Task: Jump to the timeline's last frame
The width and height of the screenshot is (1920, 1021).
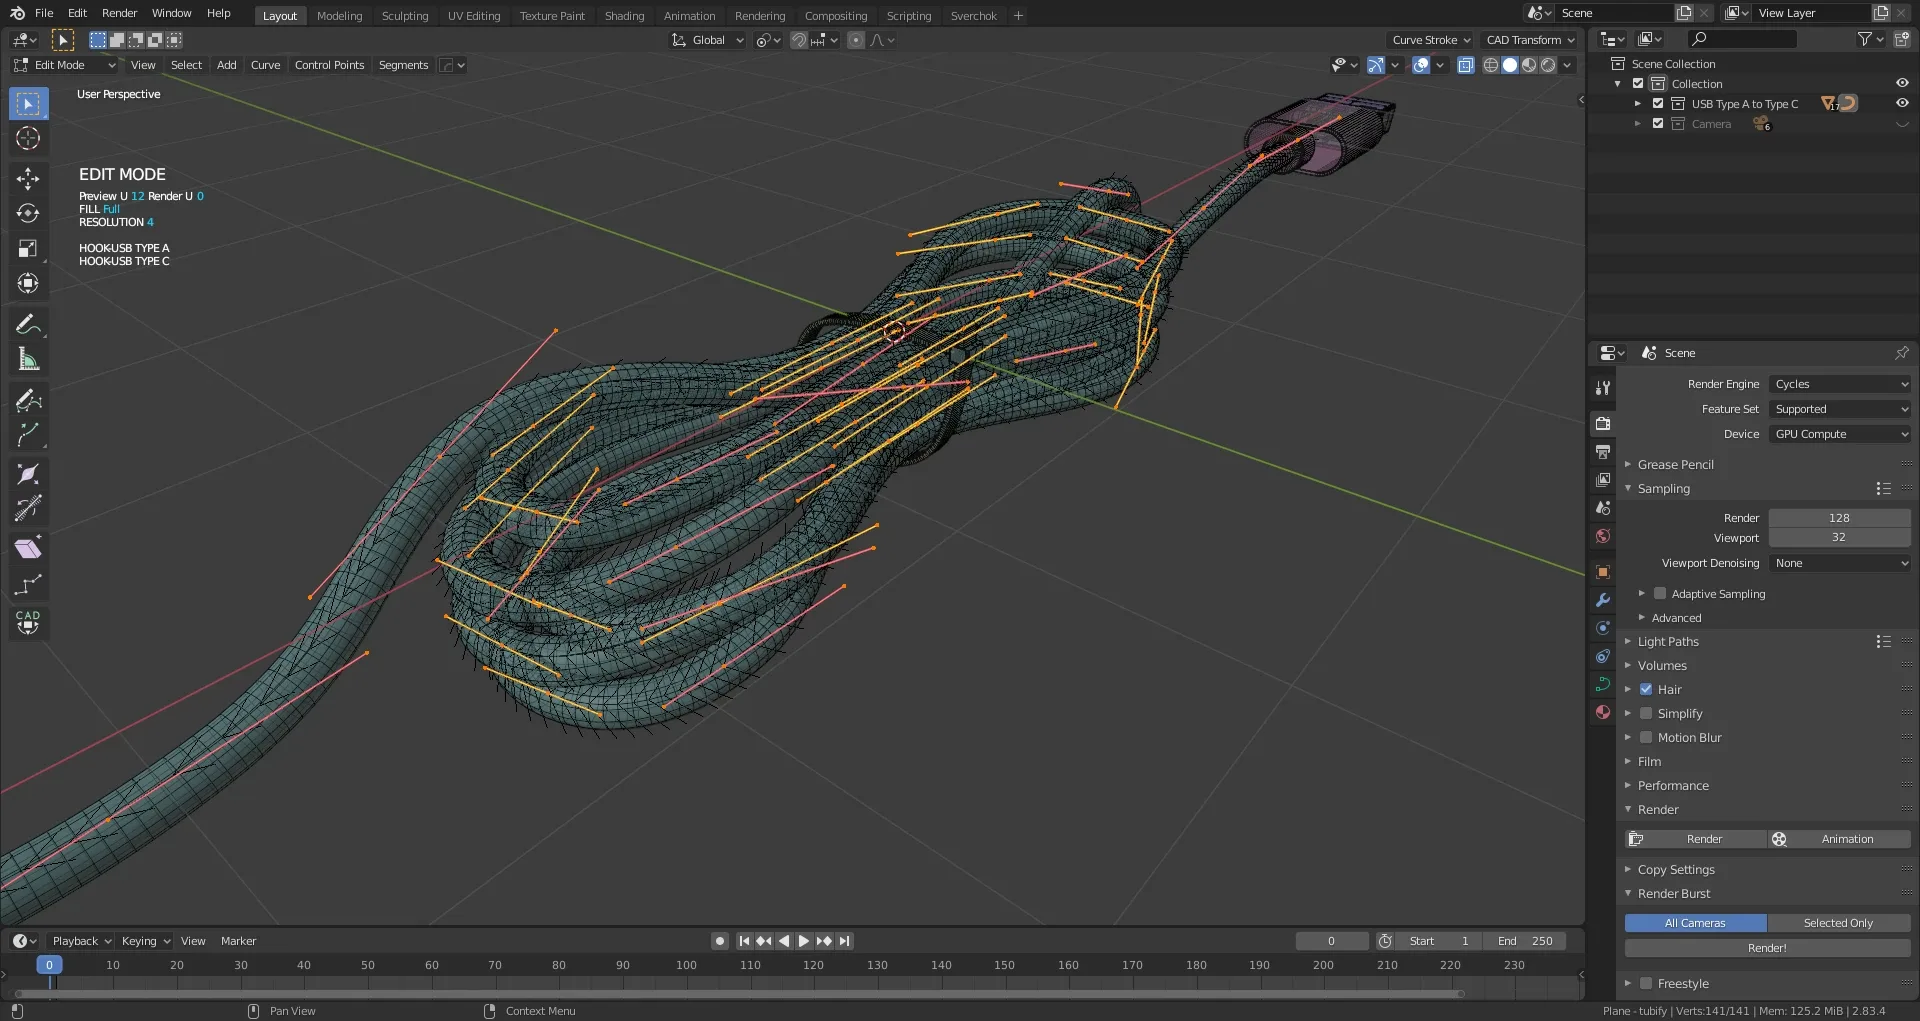Action: coord(845,941)
